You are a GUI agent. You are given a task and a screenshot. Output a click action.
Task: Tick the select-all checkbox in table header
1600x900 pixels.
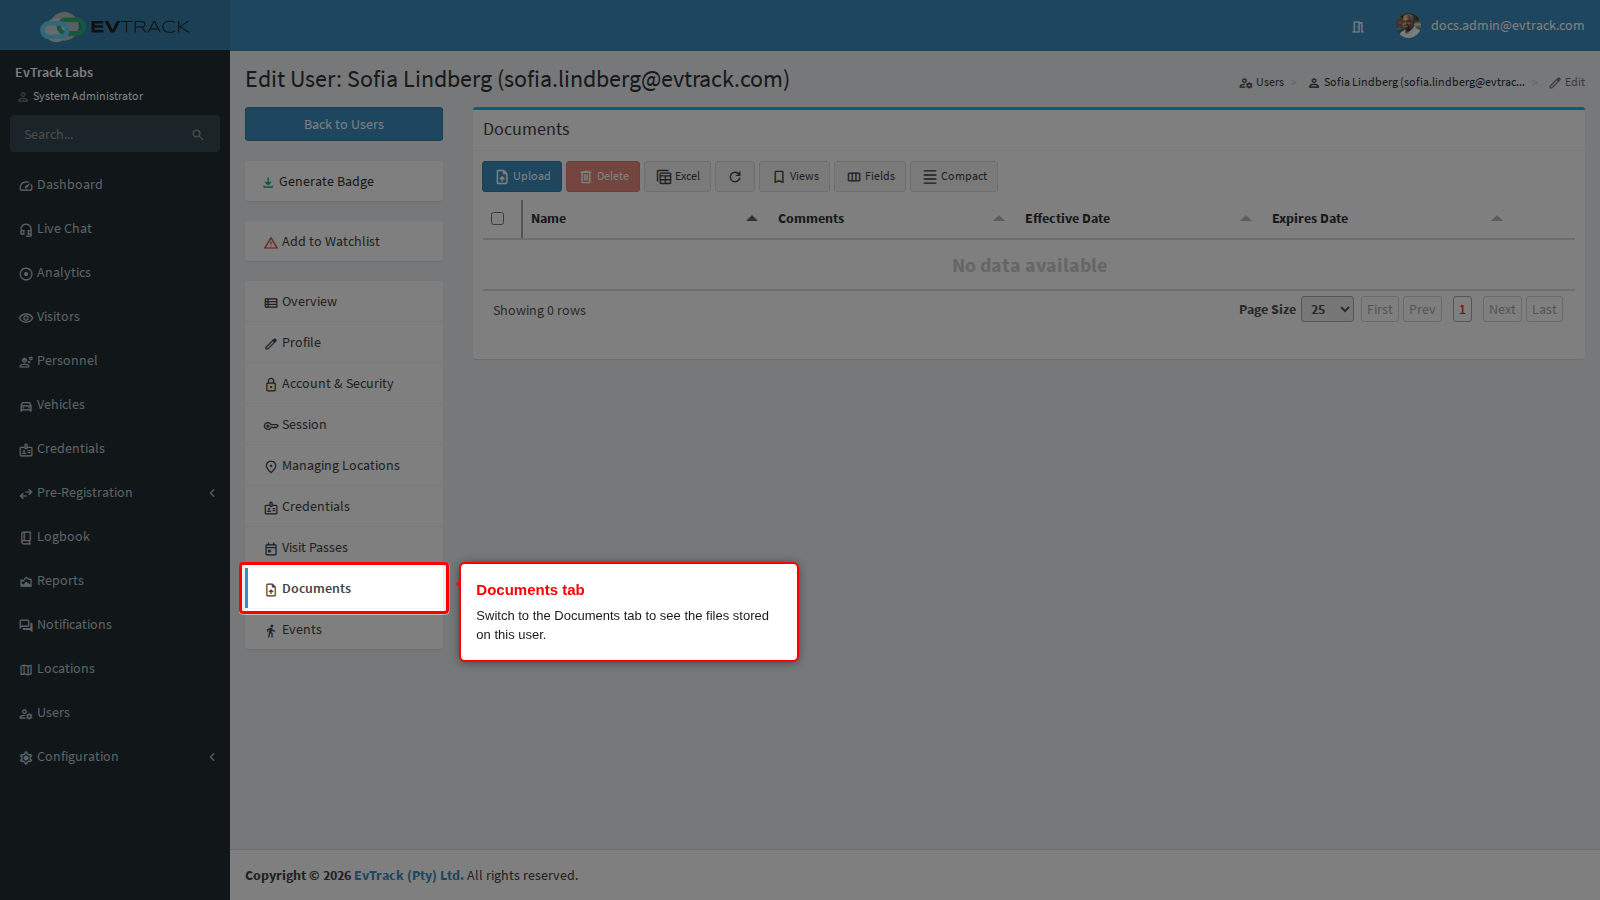pos(497,218)
